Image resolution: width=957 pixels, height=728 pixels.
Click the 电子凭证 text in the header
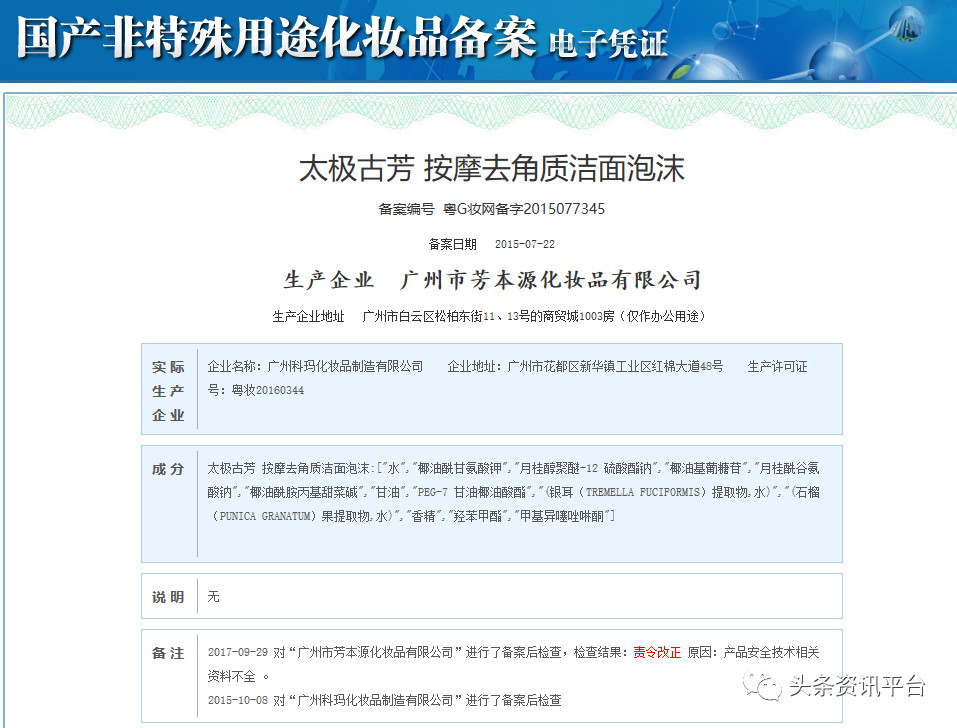(608, 42)
